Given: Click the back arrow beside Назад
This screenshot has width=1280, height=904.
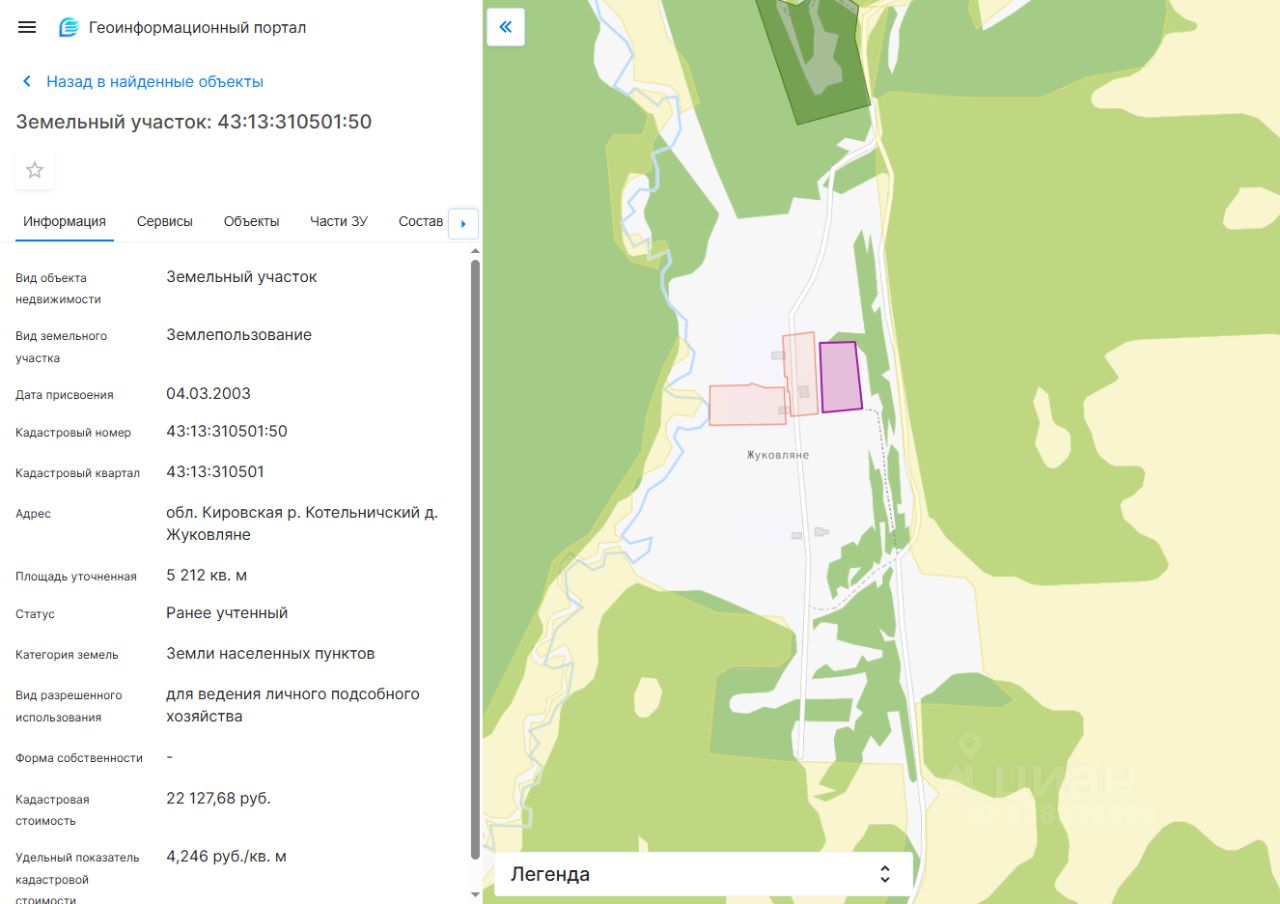Looking at the screenshot, I should click(x=27, y=82).
